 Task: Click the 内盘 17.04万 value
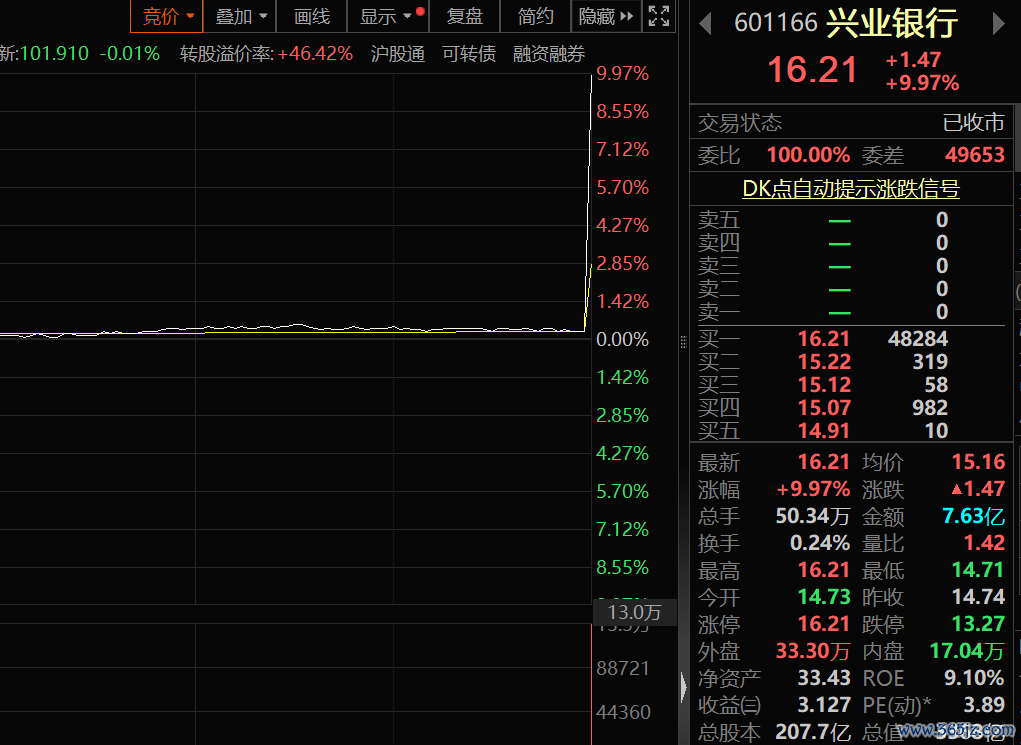pos(967,651)
